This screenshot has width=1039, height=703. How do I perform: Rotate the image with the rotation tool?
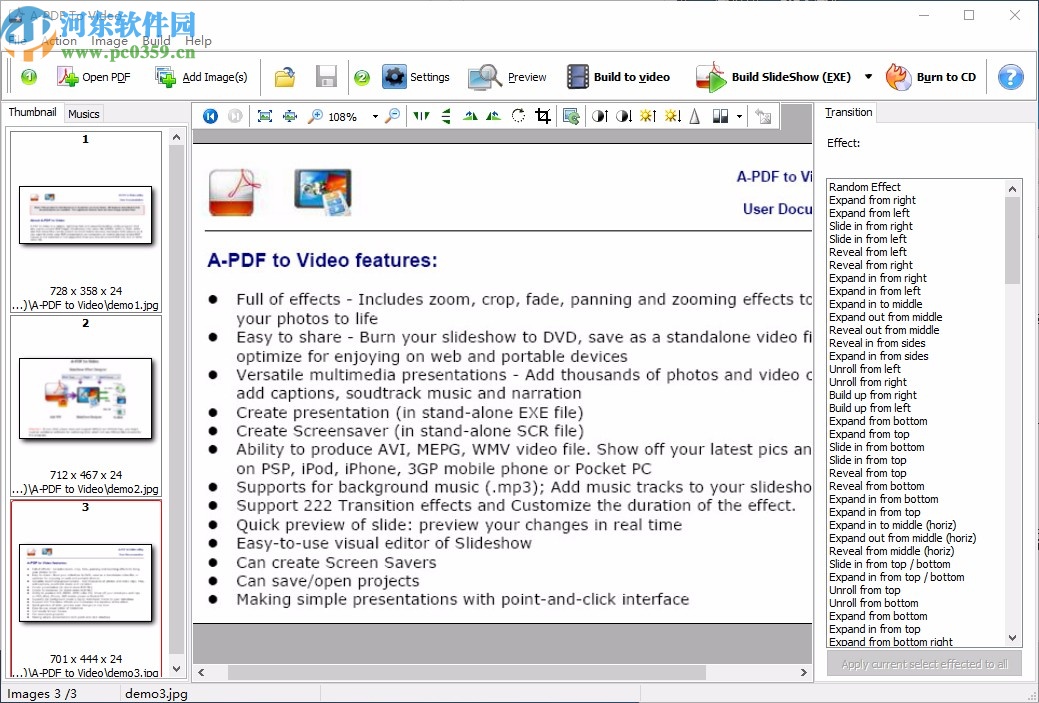click(518, 116)
